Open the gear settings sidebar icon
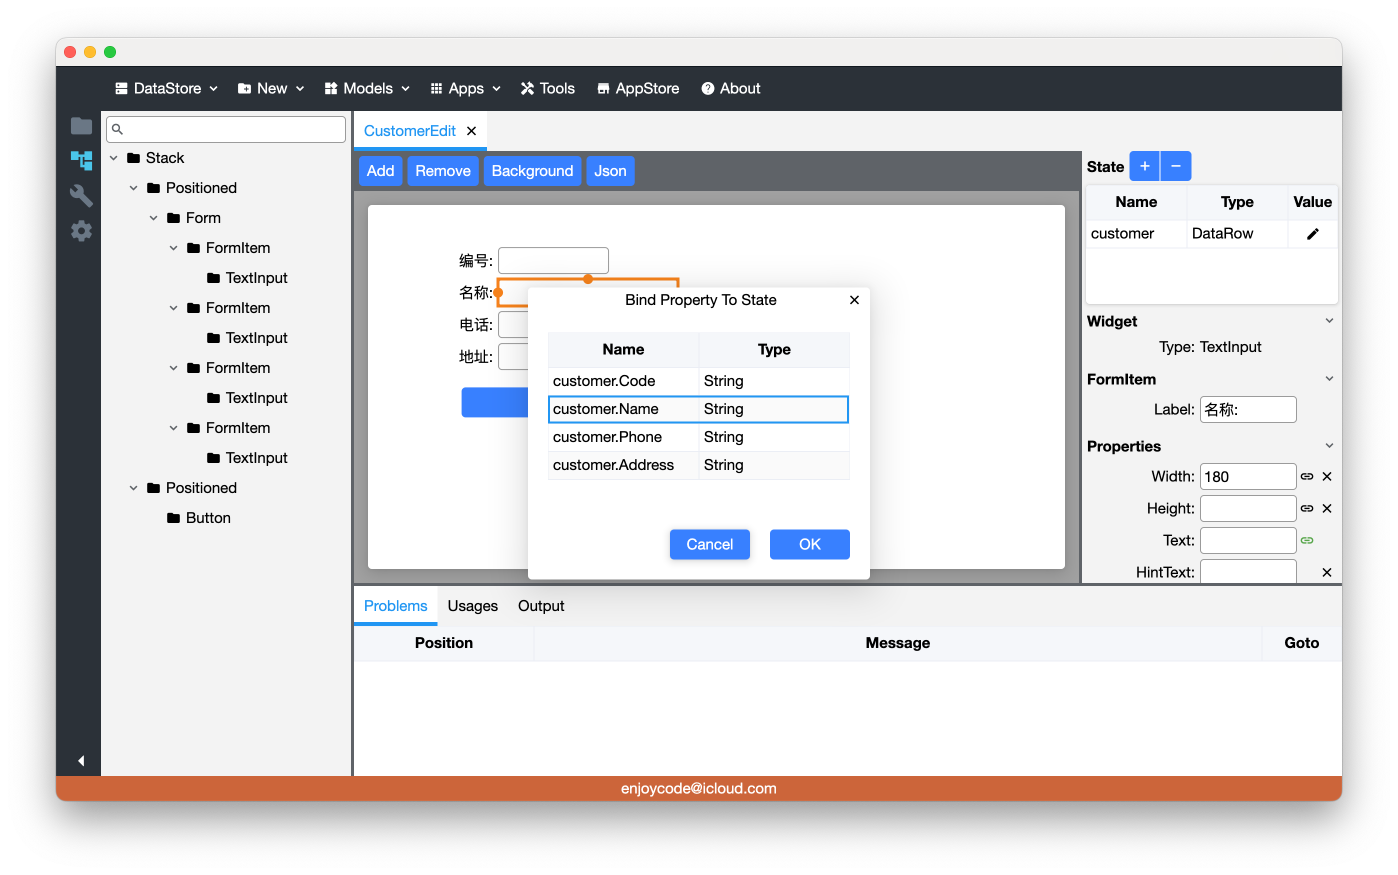The height and width of the screenshot is (875, 1398). tap(81, 231)
